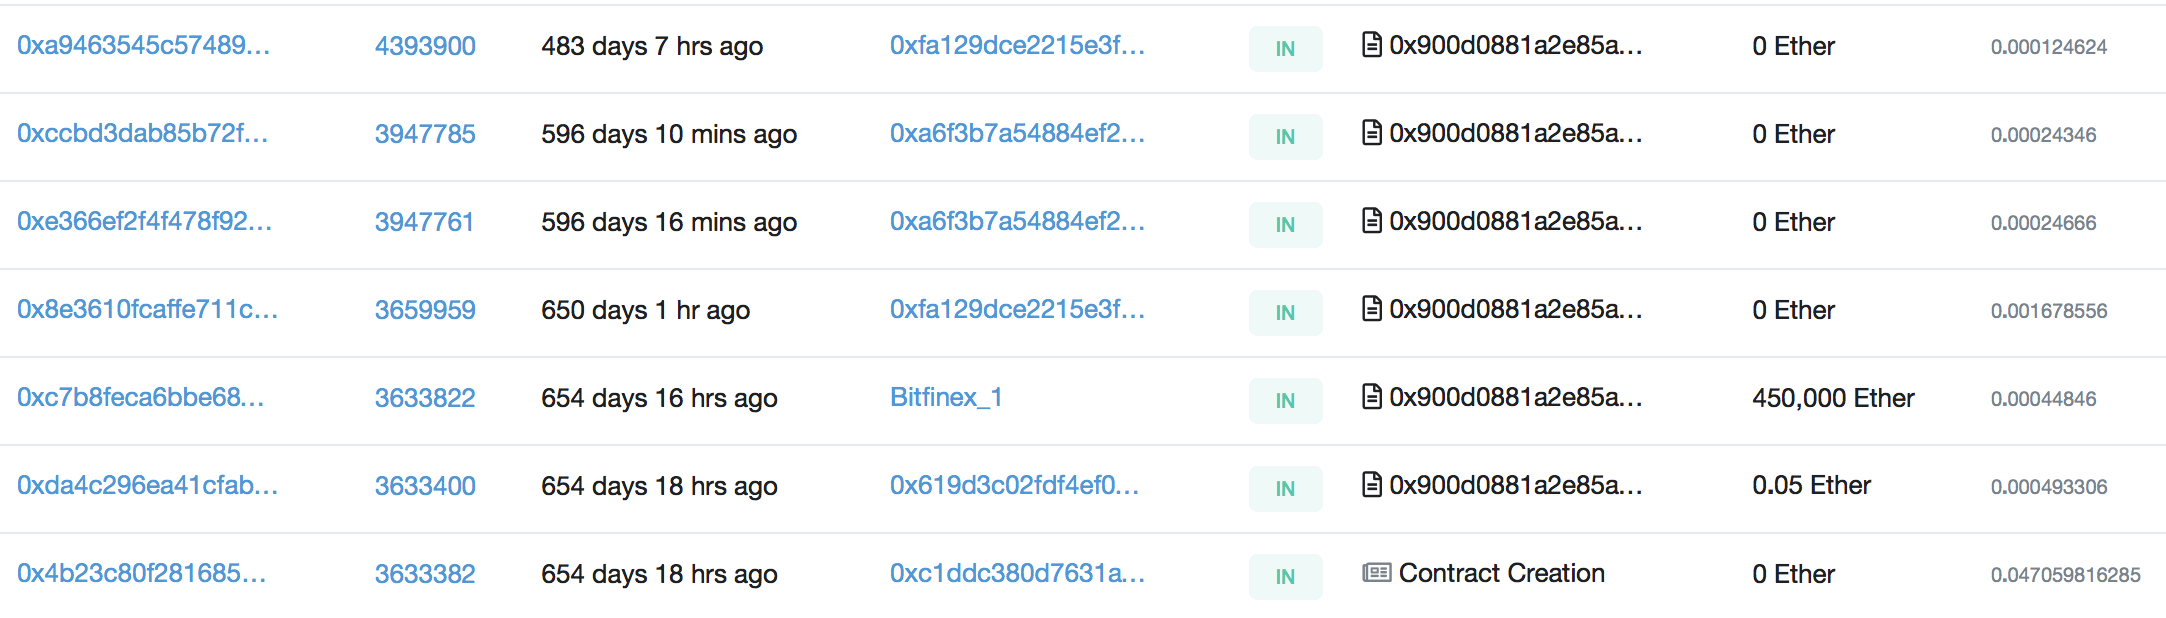Open transaction hash 0xda4c296ea41cfab...
The image size is (2166, 618).
pyautogui.click(x=148, y=486)
